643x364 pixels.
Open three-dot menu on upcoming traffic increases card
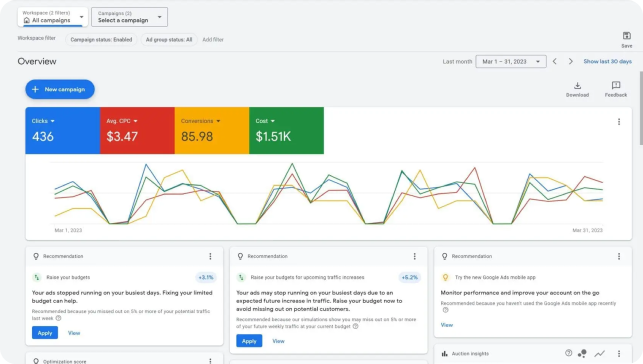(x=415, y=256)
